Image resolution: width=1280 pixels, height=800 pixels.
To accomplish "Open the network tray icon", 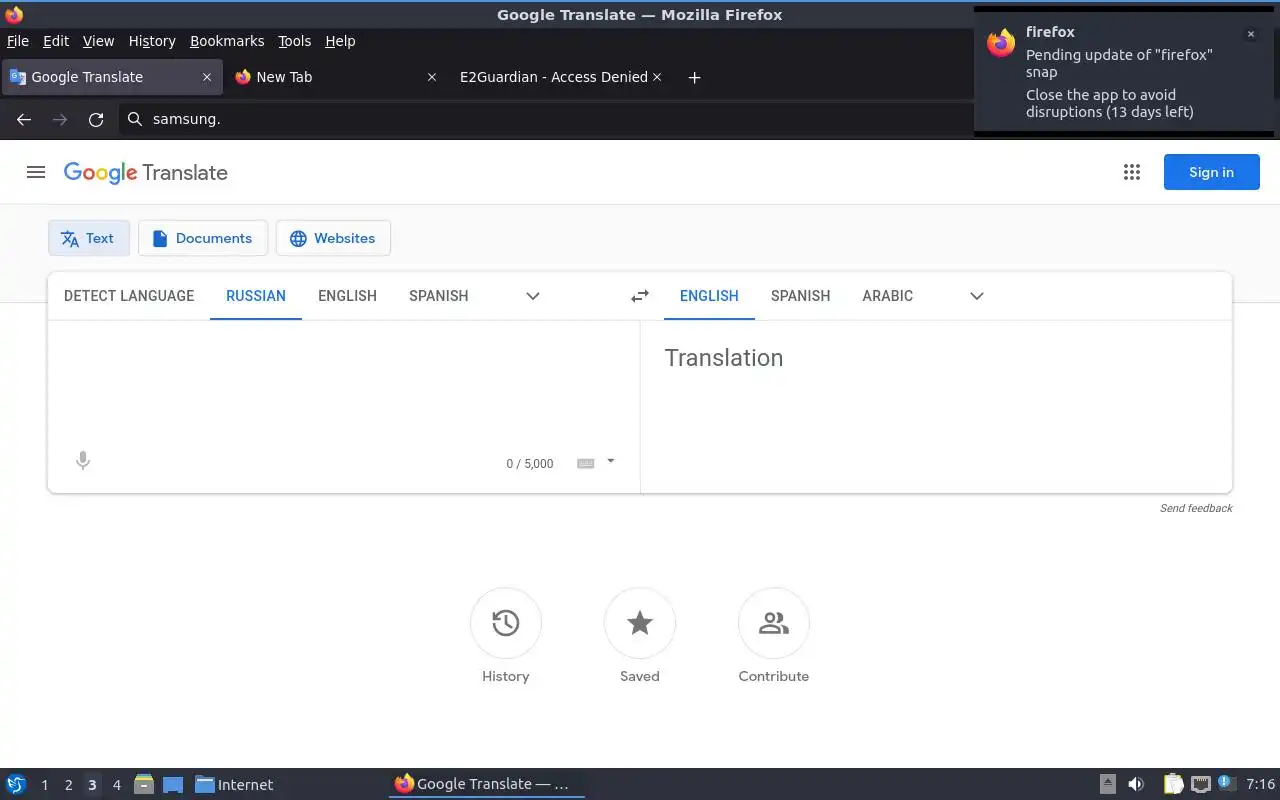I will point(1201,784).
